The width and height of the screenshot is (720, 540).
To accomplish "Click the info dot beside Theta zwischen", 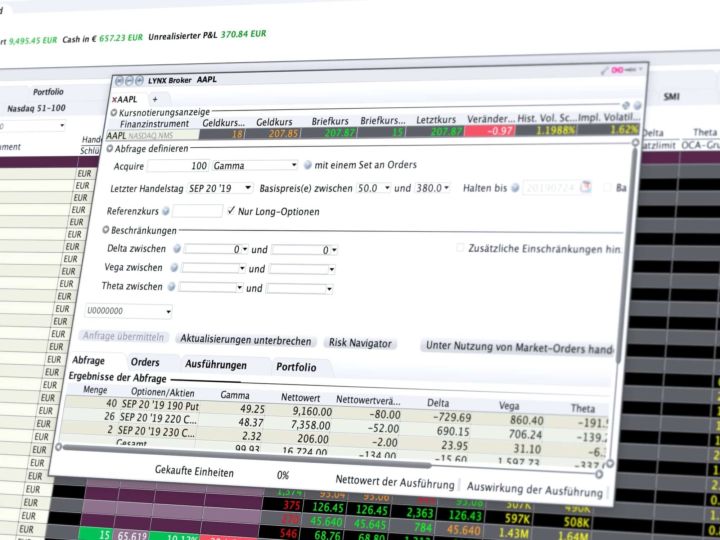I will pos(171,288).
